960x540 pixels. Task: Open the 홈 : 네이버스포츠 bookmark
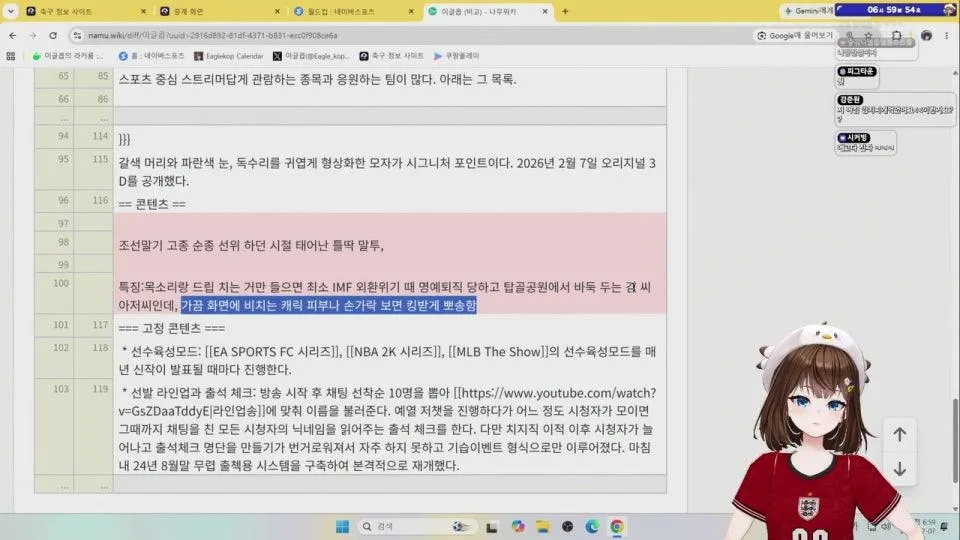[x=151, y=56]
